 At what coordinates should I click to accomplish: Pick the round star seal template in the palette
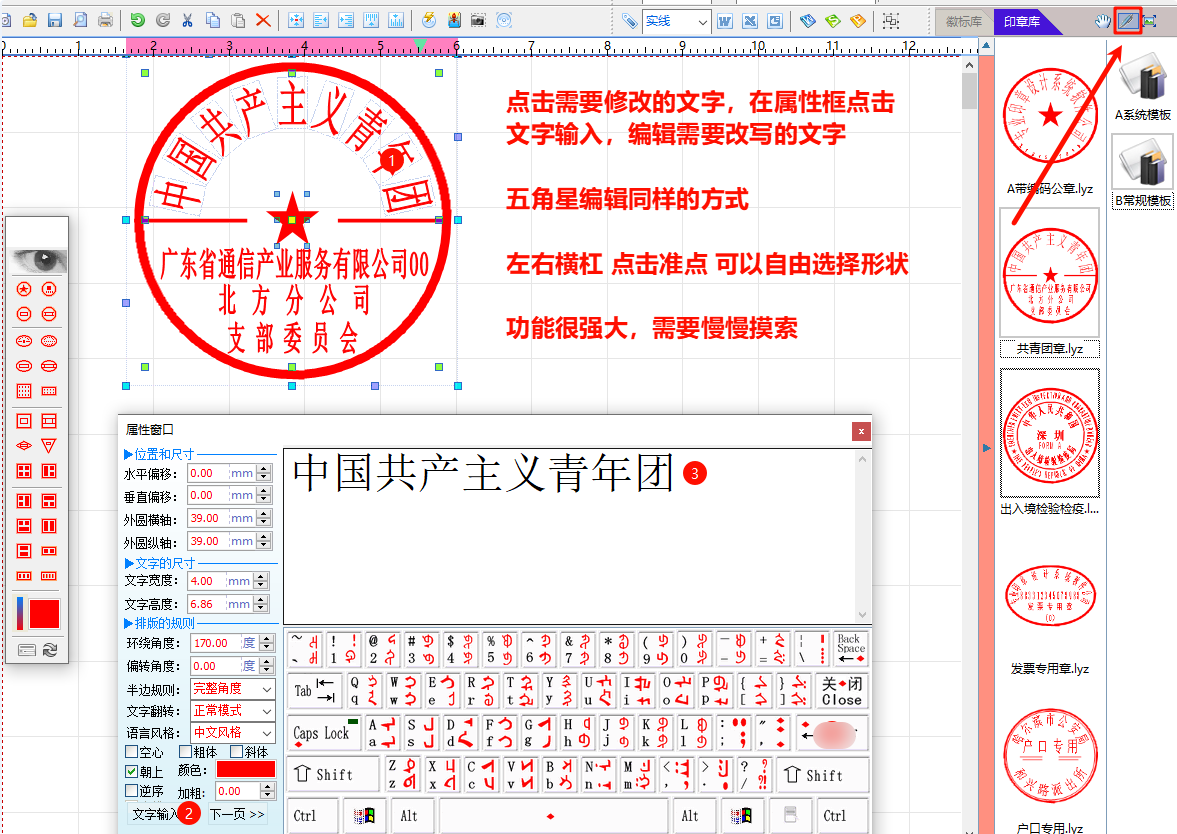[x=24, y=289]
